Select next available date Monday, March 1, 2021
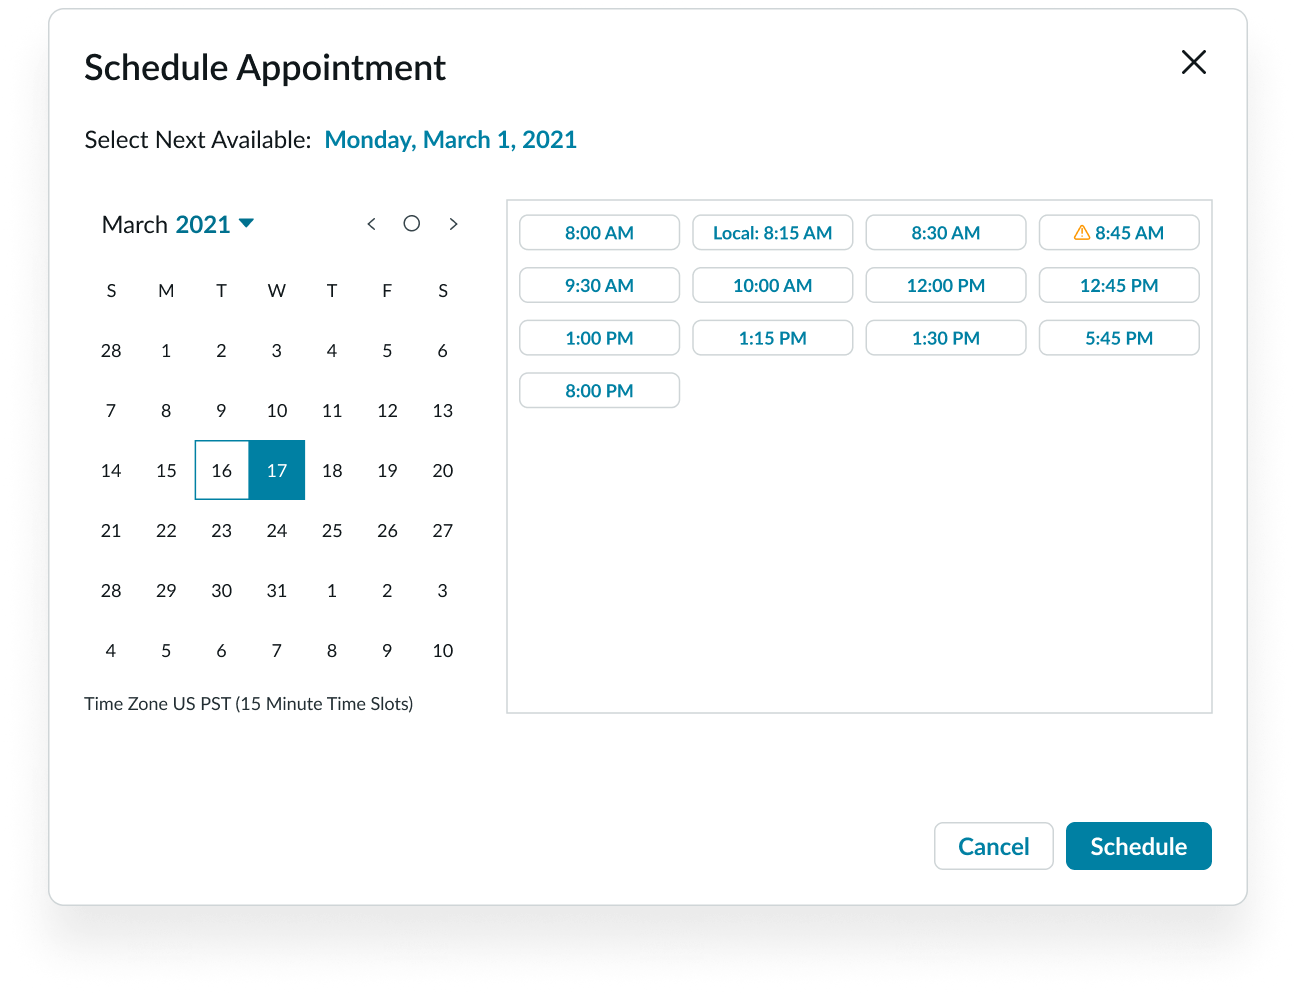 (450, 139)
